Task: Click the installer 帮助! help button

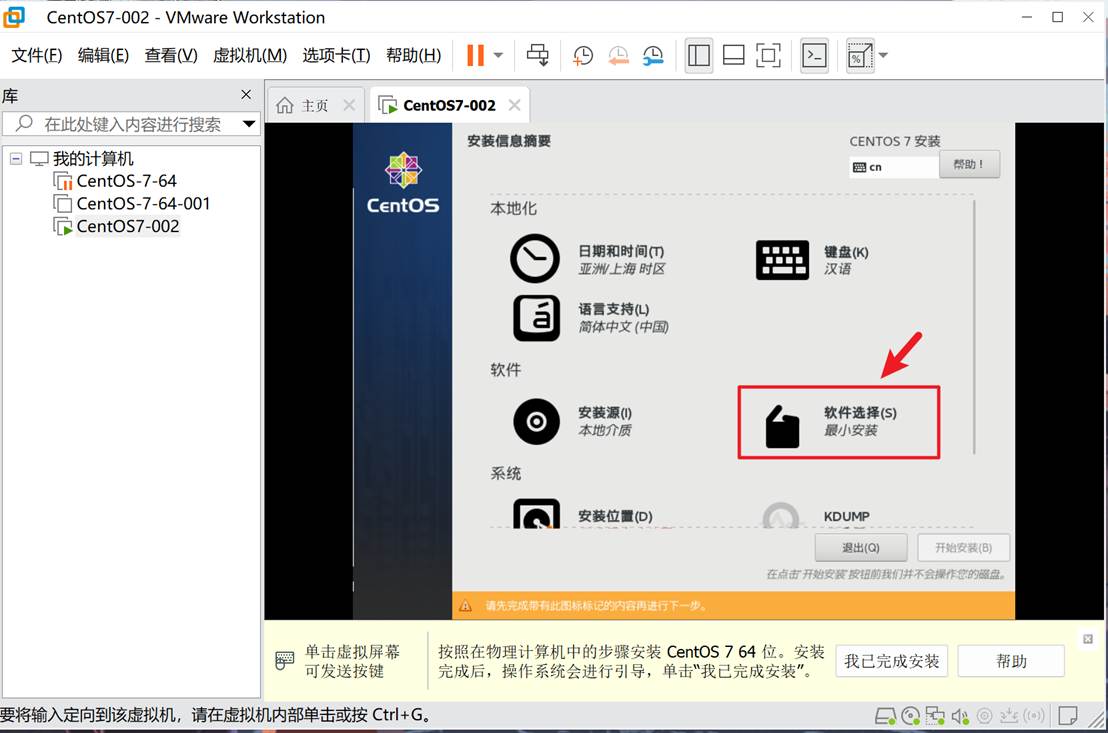Action: pyautogui.click(x=969, y=164)
